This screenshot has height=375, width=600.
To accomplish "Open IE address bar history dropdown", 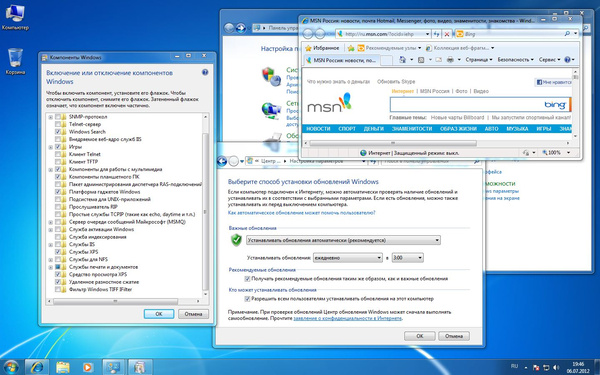I will point(427,34).
